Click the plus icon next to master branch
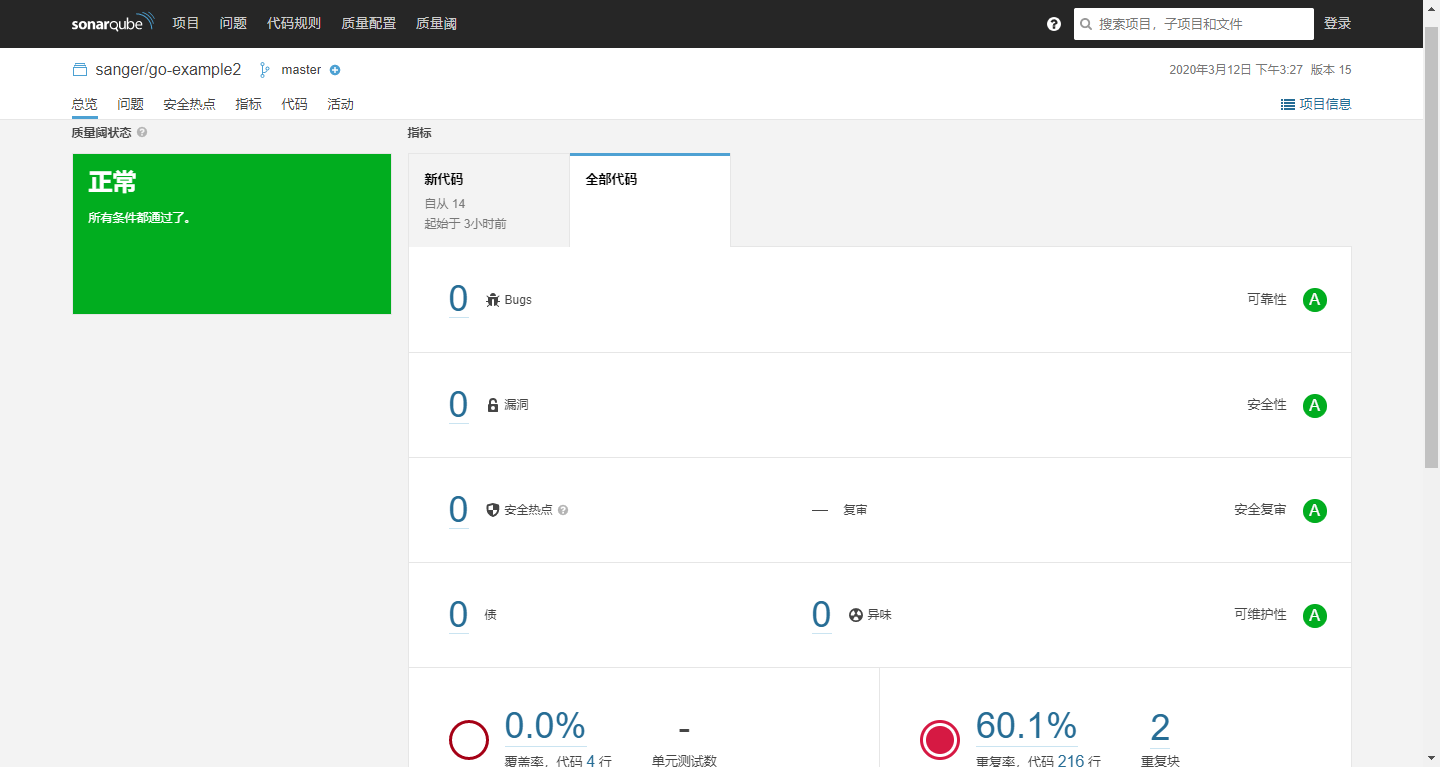 point(335,70)
